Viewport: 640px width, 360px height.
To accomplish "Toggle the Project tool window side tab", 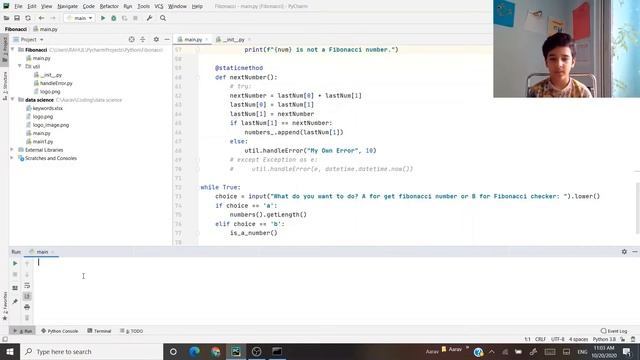I will click(4, 49).
